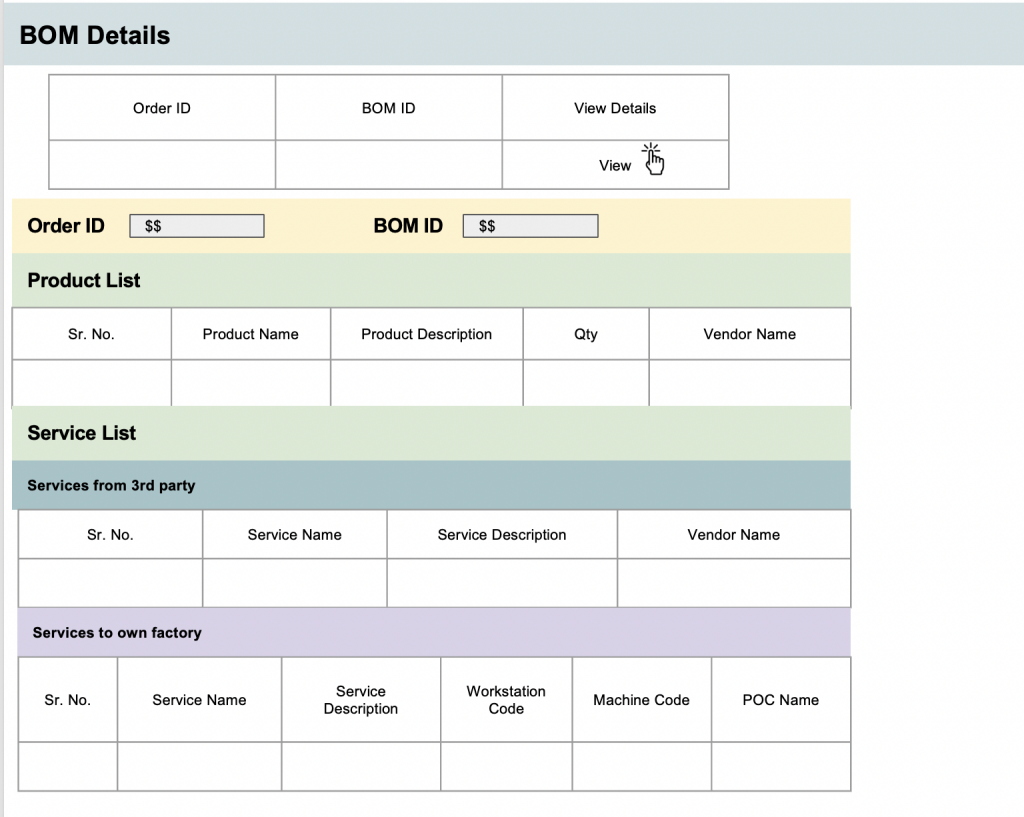Image resolution: width=1024 pixels, height=817 pixels.
Task: Select the BOM ID column header in top table
Action: pos(388,108)
